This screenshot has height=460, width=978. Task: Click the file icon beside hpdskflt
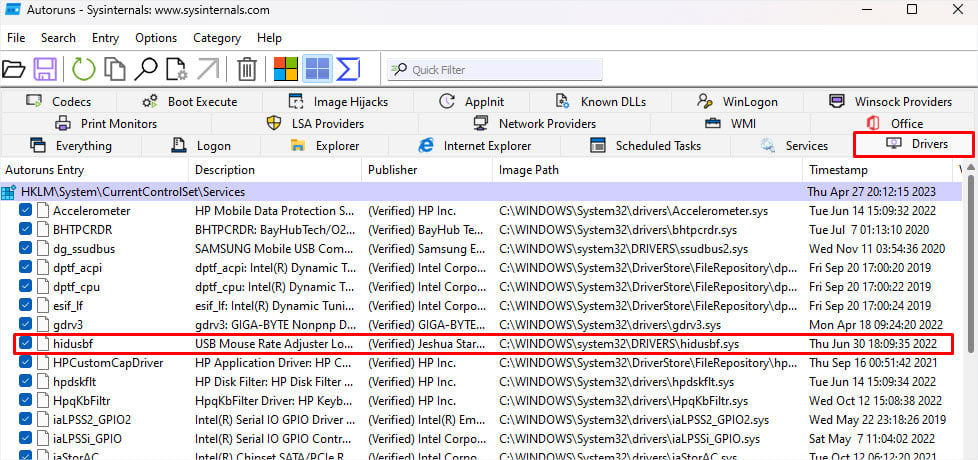pos(42,381)
